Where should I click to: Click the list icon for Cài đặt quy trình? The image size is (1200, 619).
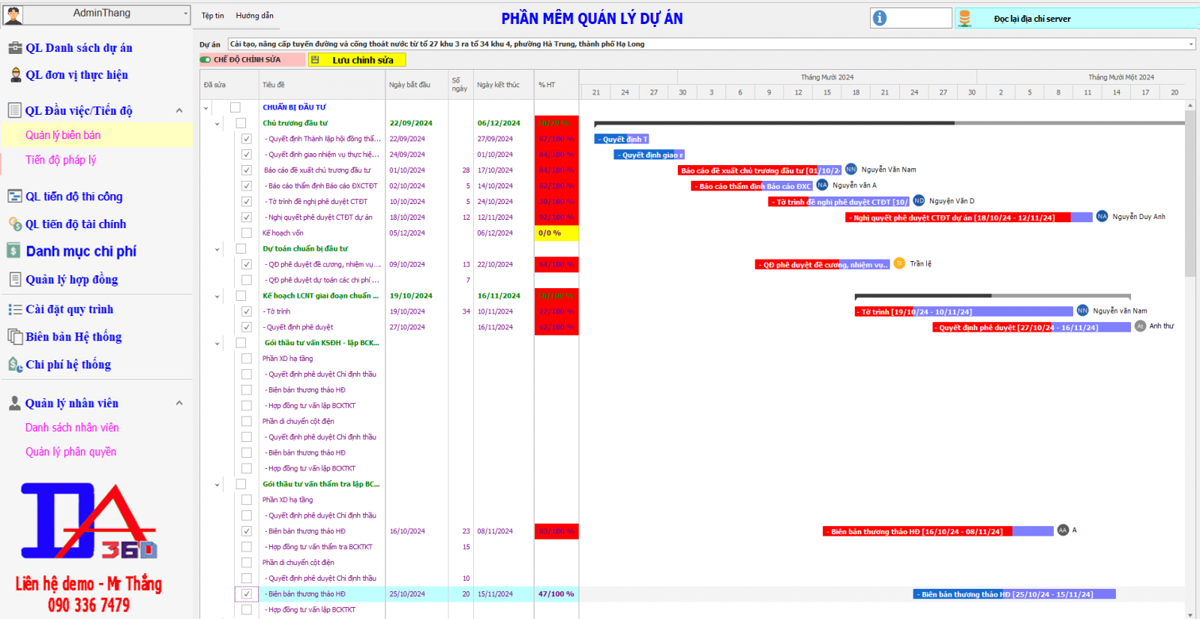pos(15,310)
